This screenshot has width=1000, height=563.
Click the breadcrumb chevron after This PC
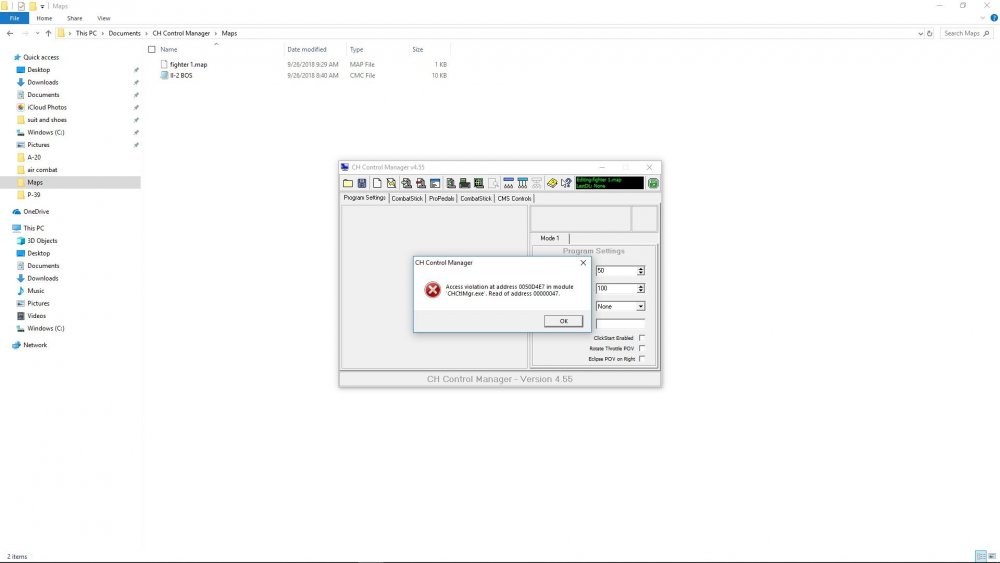coord(103,33)
